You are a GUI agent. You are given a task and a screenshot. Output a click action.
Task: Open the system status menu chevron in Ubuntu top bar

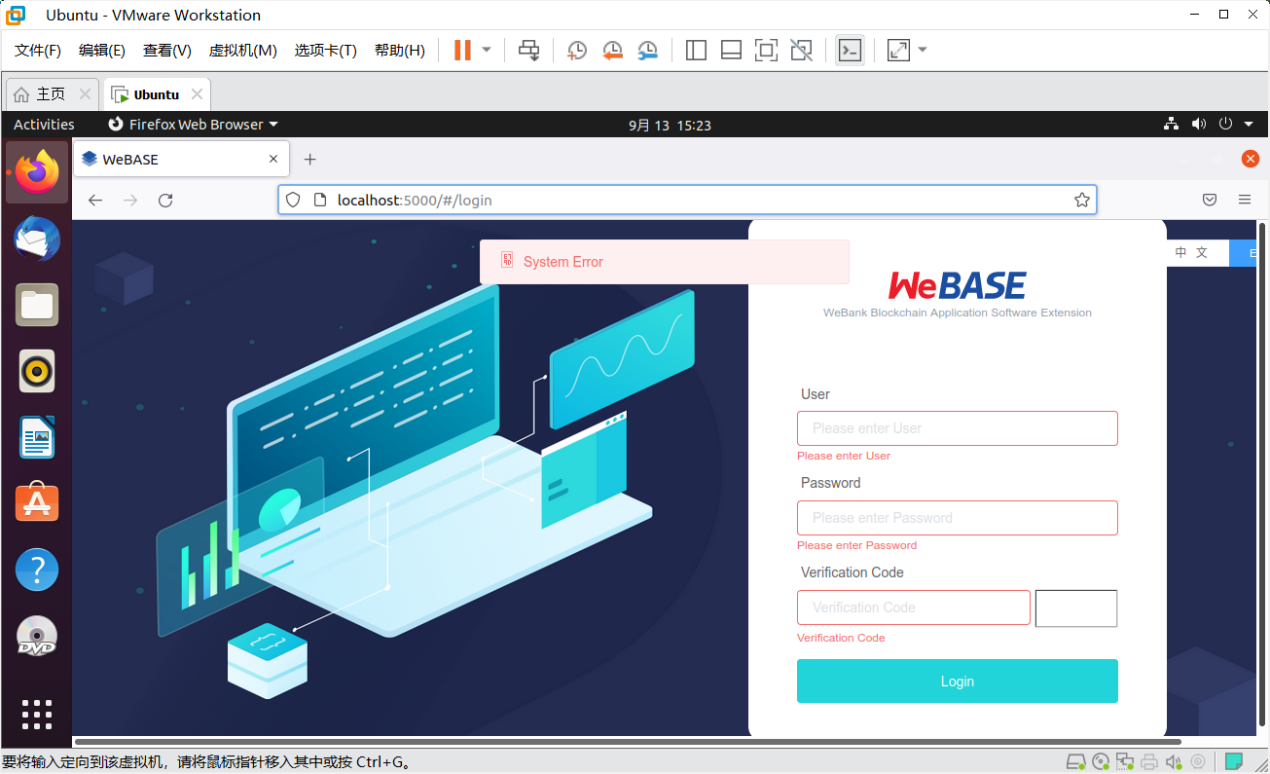(1248, 124)
